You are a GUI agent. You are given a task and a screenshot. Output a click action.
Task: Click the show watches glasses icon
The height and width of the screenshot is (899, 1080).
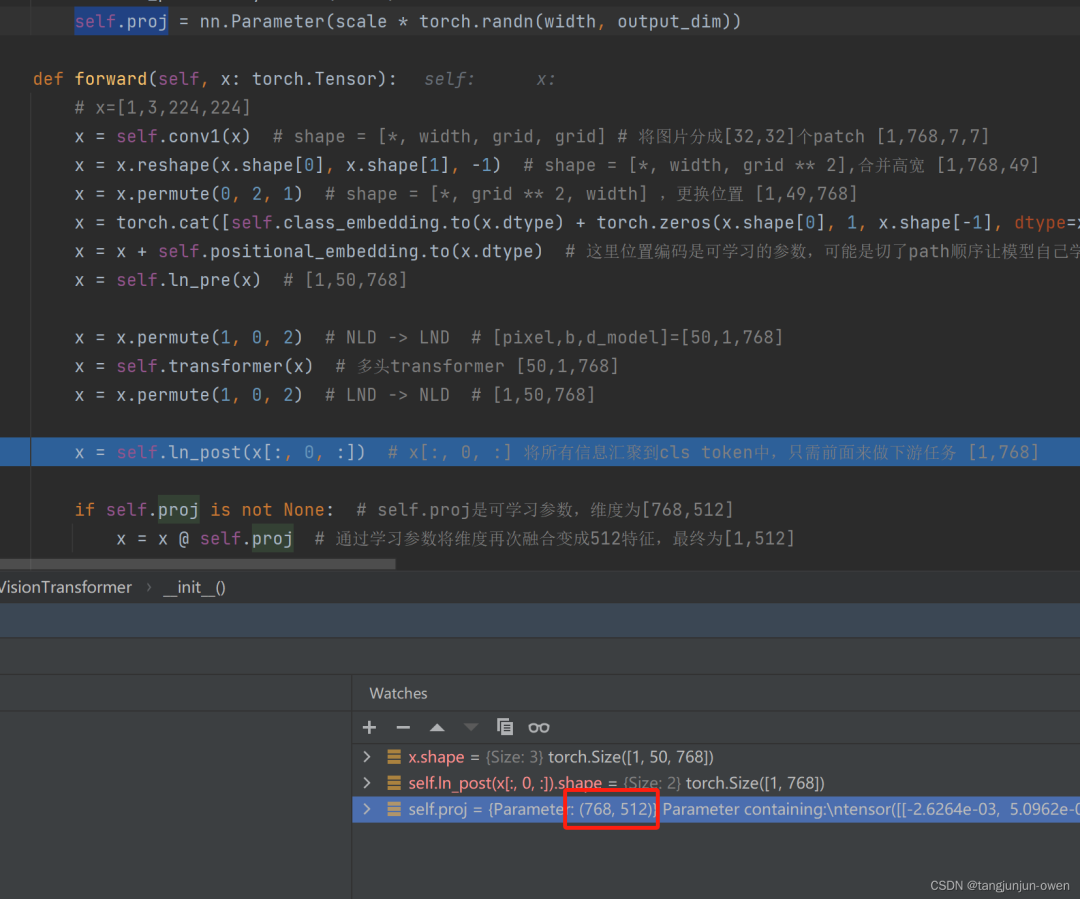pos(539,727)
